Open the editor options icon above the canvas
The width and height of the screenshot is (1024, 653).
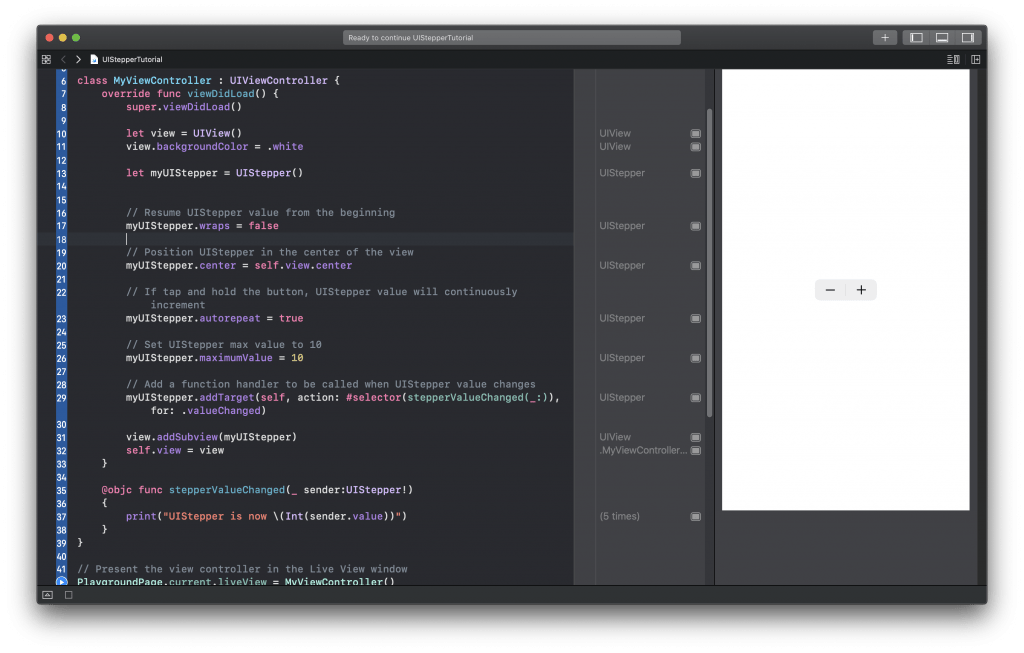951,60
